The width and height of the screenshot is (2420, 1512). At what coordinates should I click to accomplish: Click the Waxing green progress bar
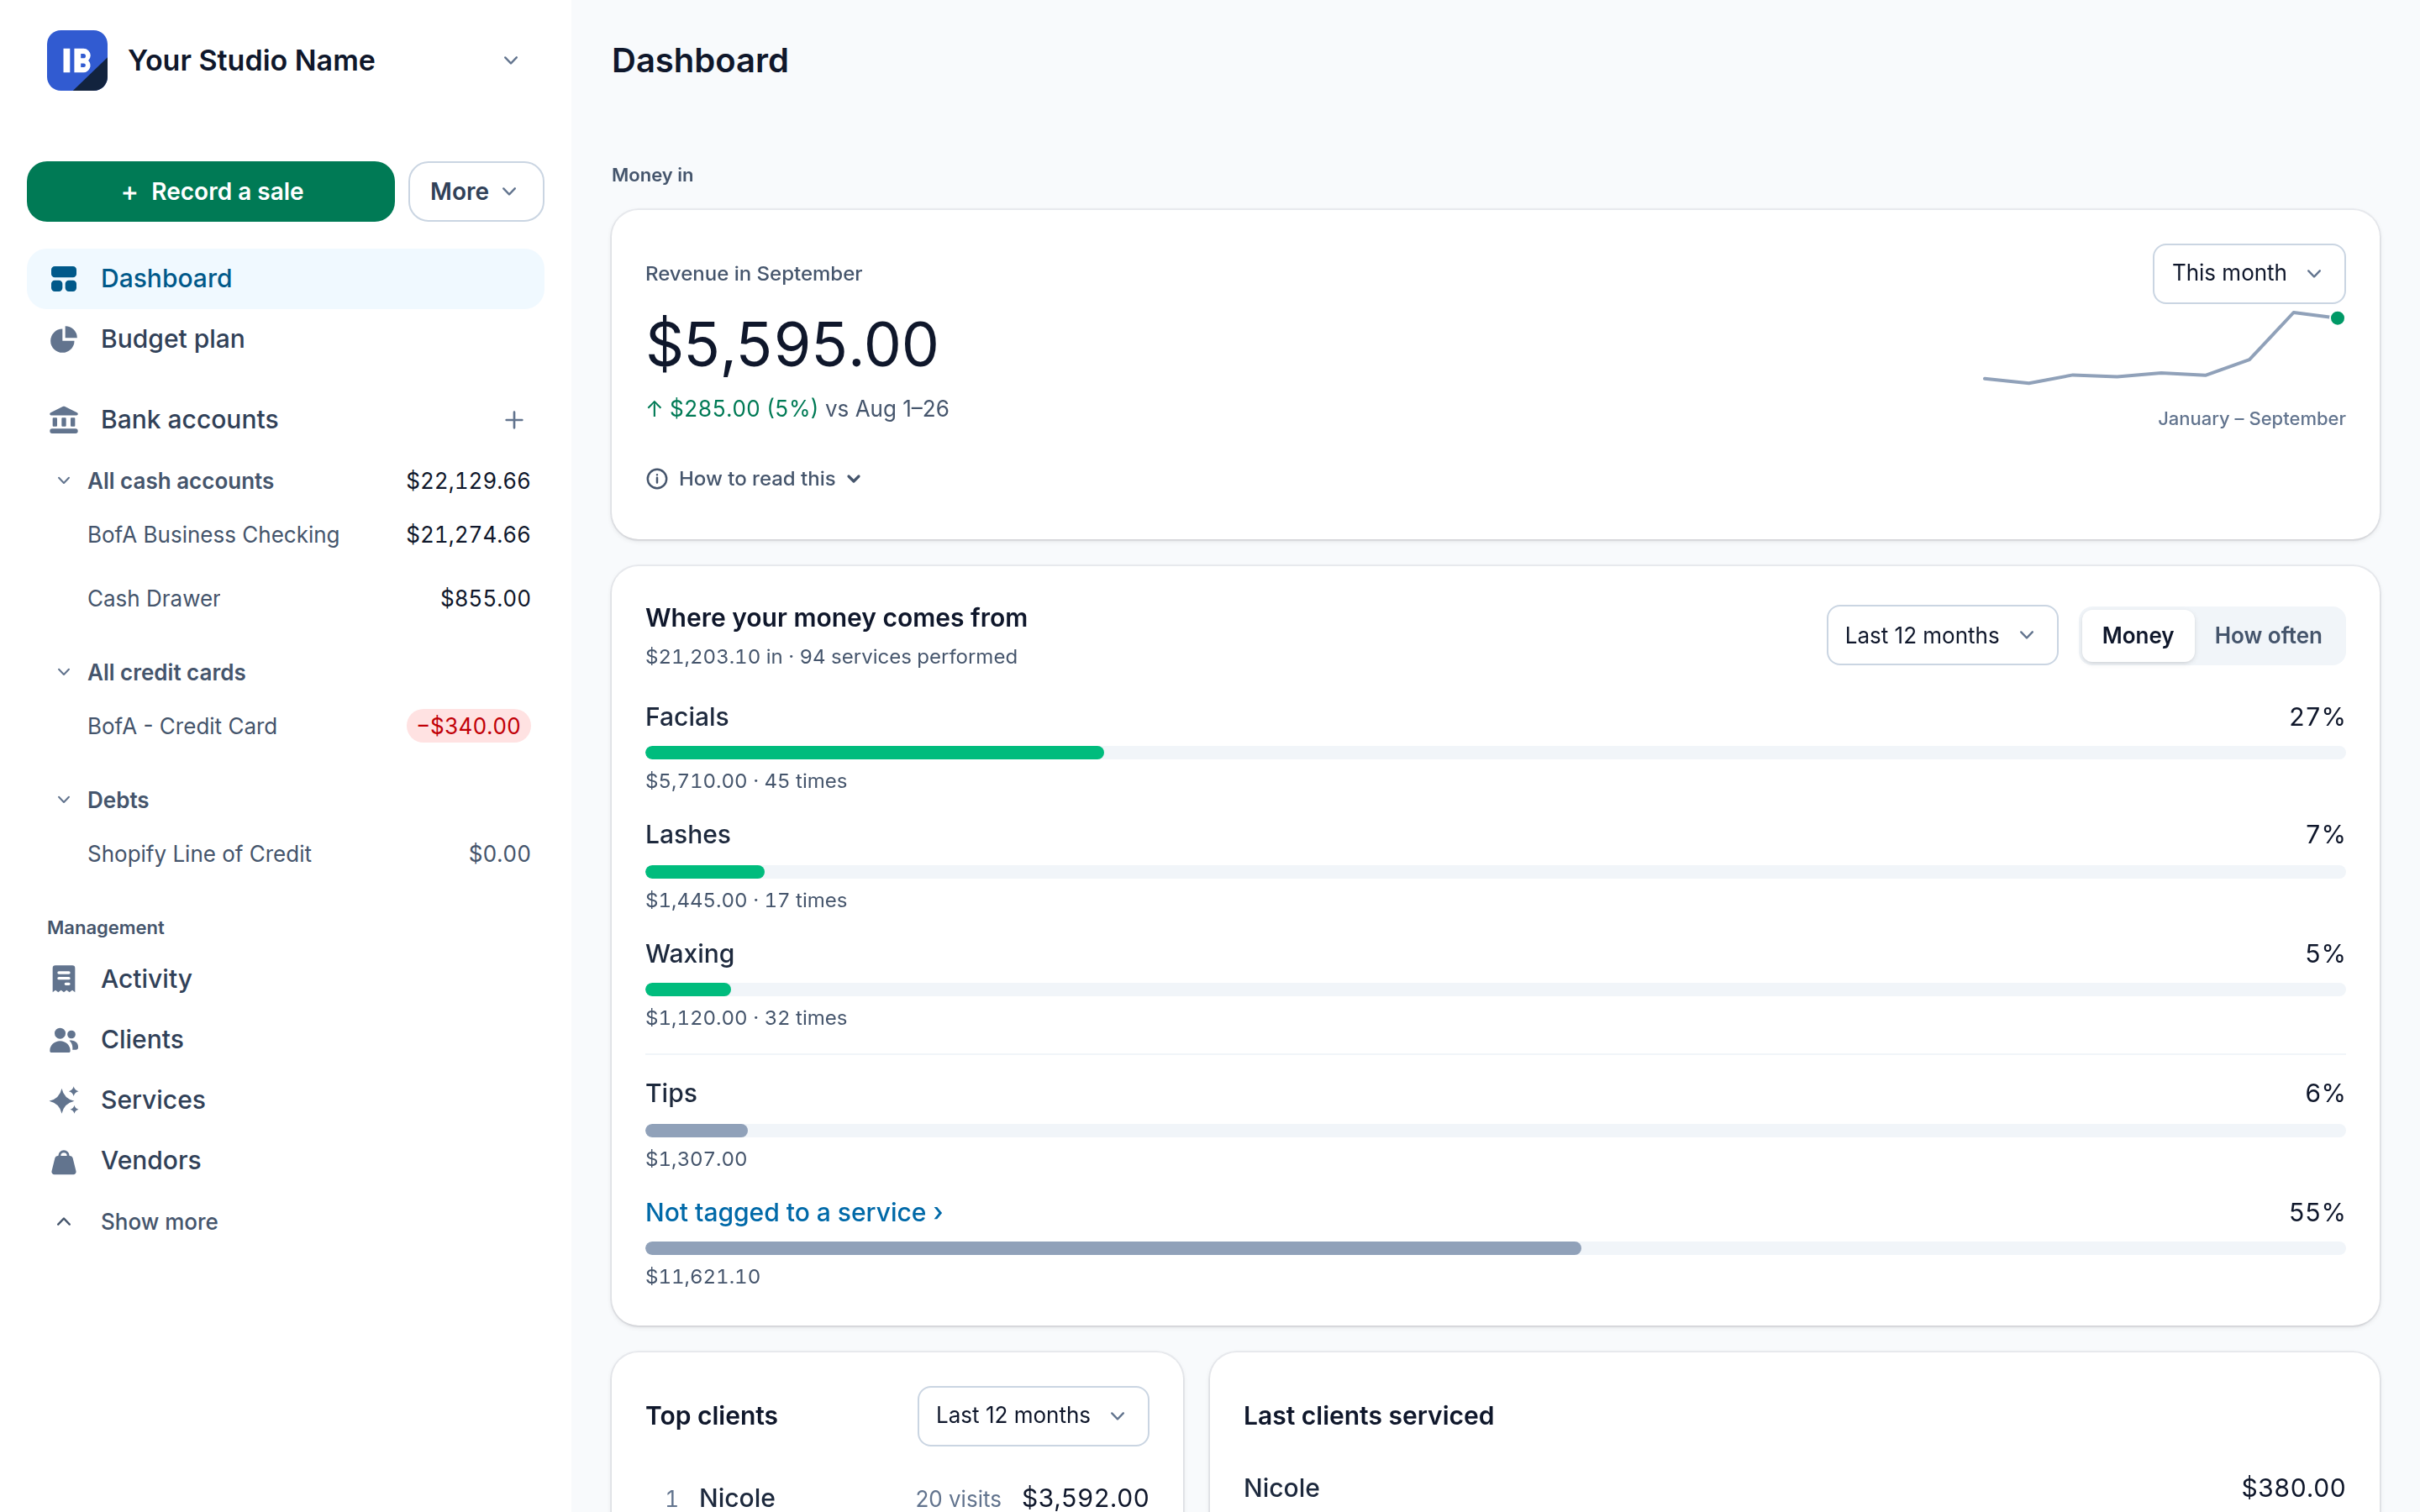(x=688, y=990)
